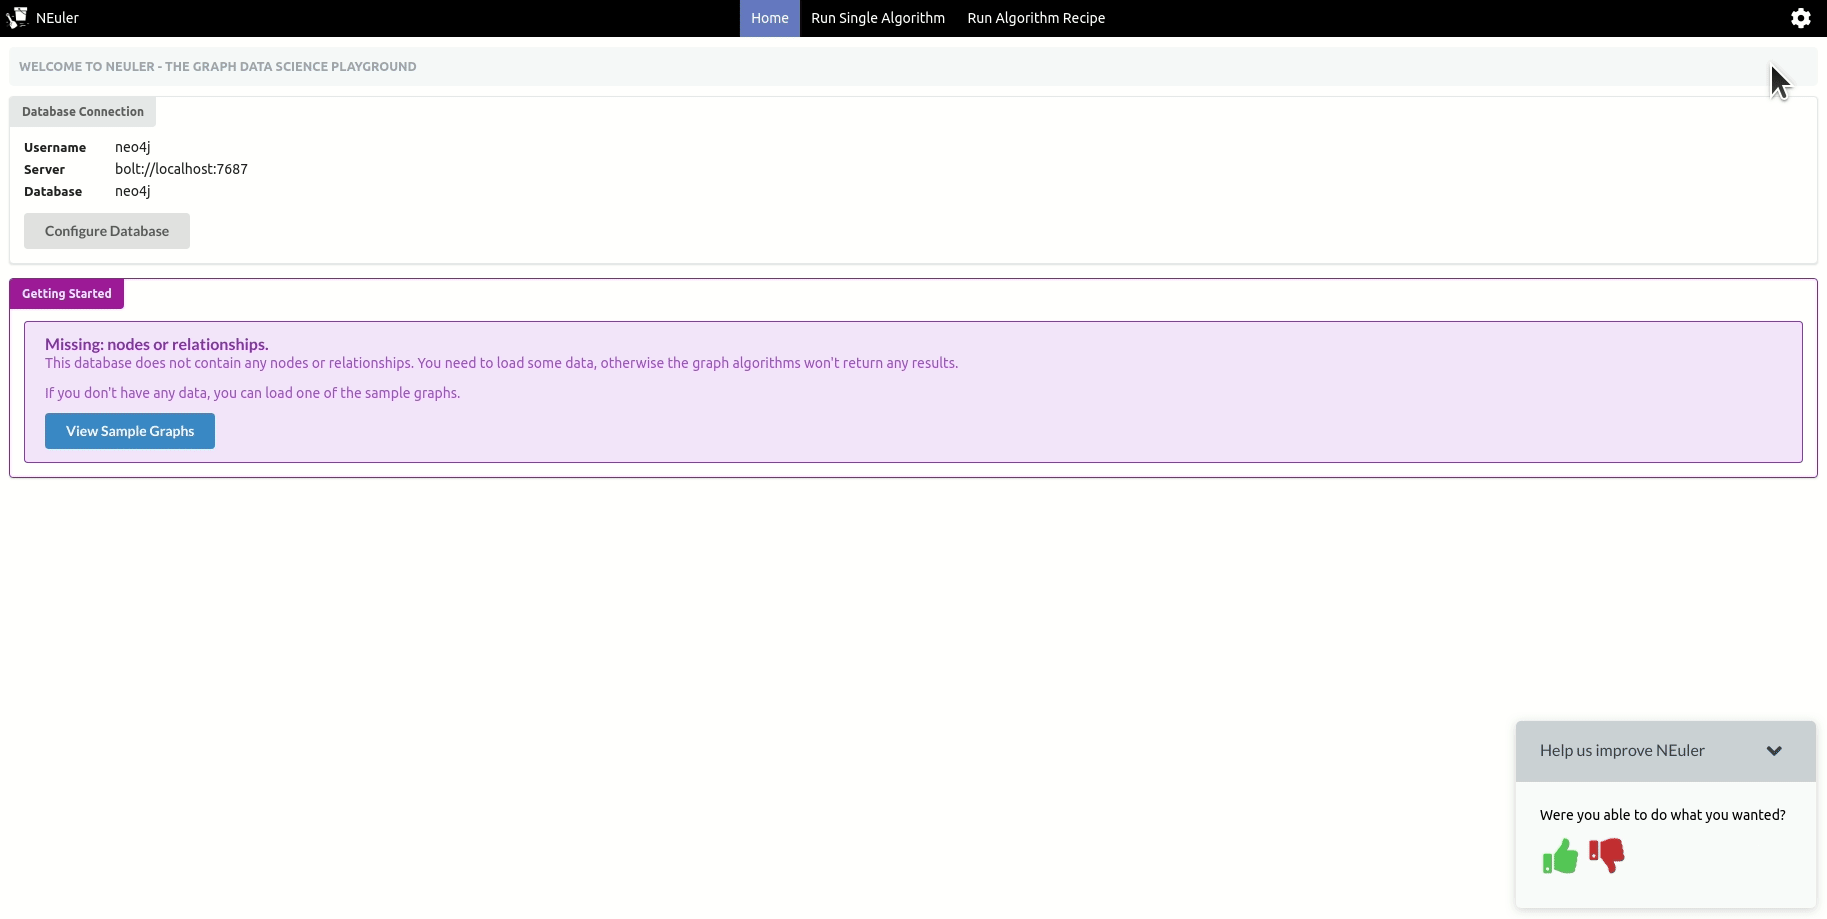Viewport: 1827px width, 919px height.
Task: Click 'If you don't have any data' sentence
Action: point(252,393)
